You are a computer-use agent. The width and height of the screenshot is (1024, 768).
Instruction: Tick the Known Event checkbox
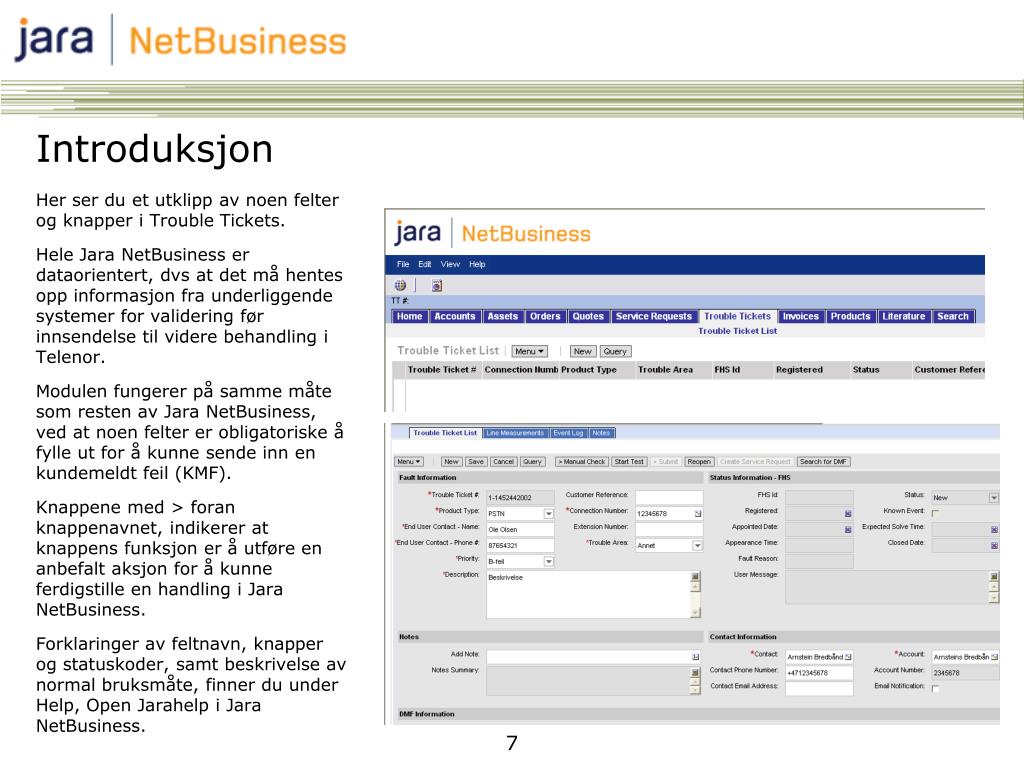point(935,514)
